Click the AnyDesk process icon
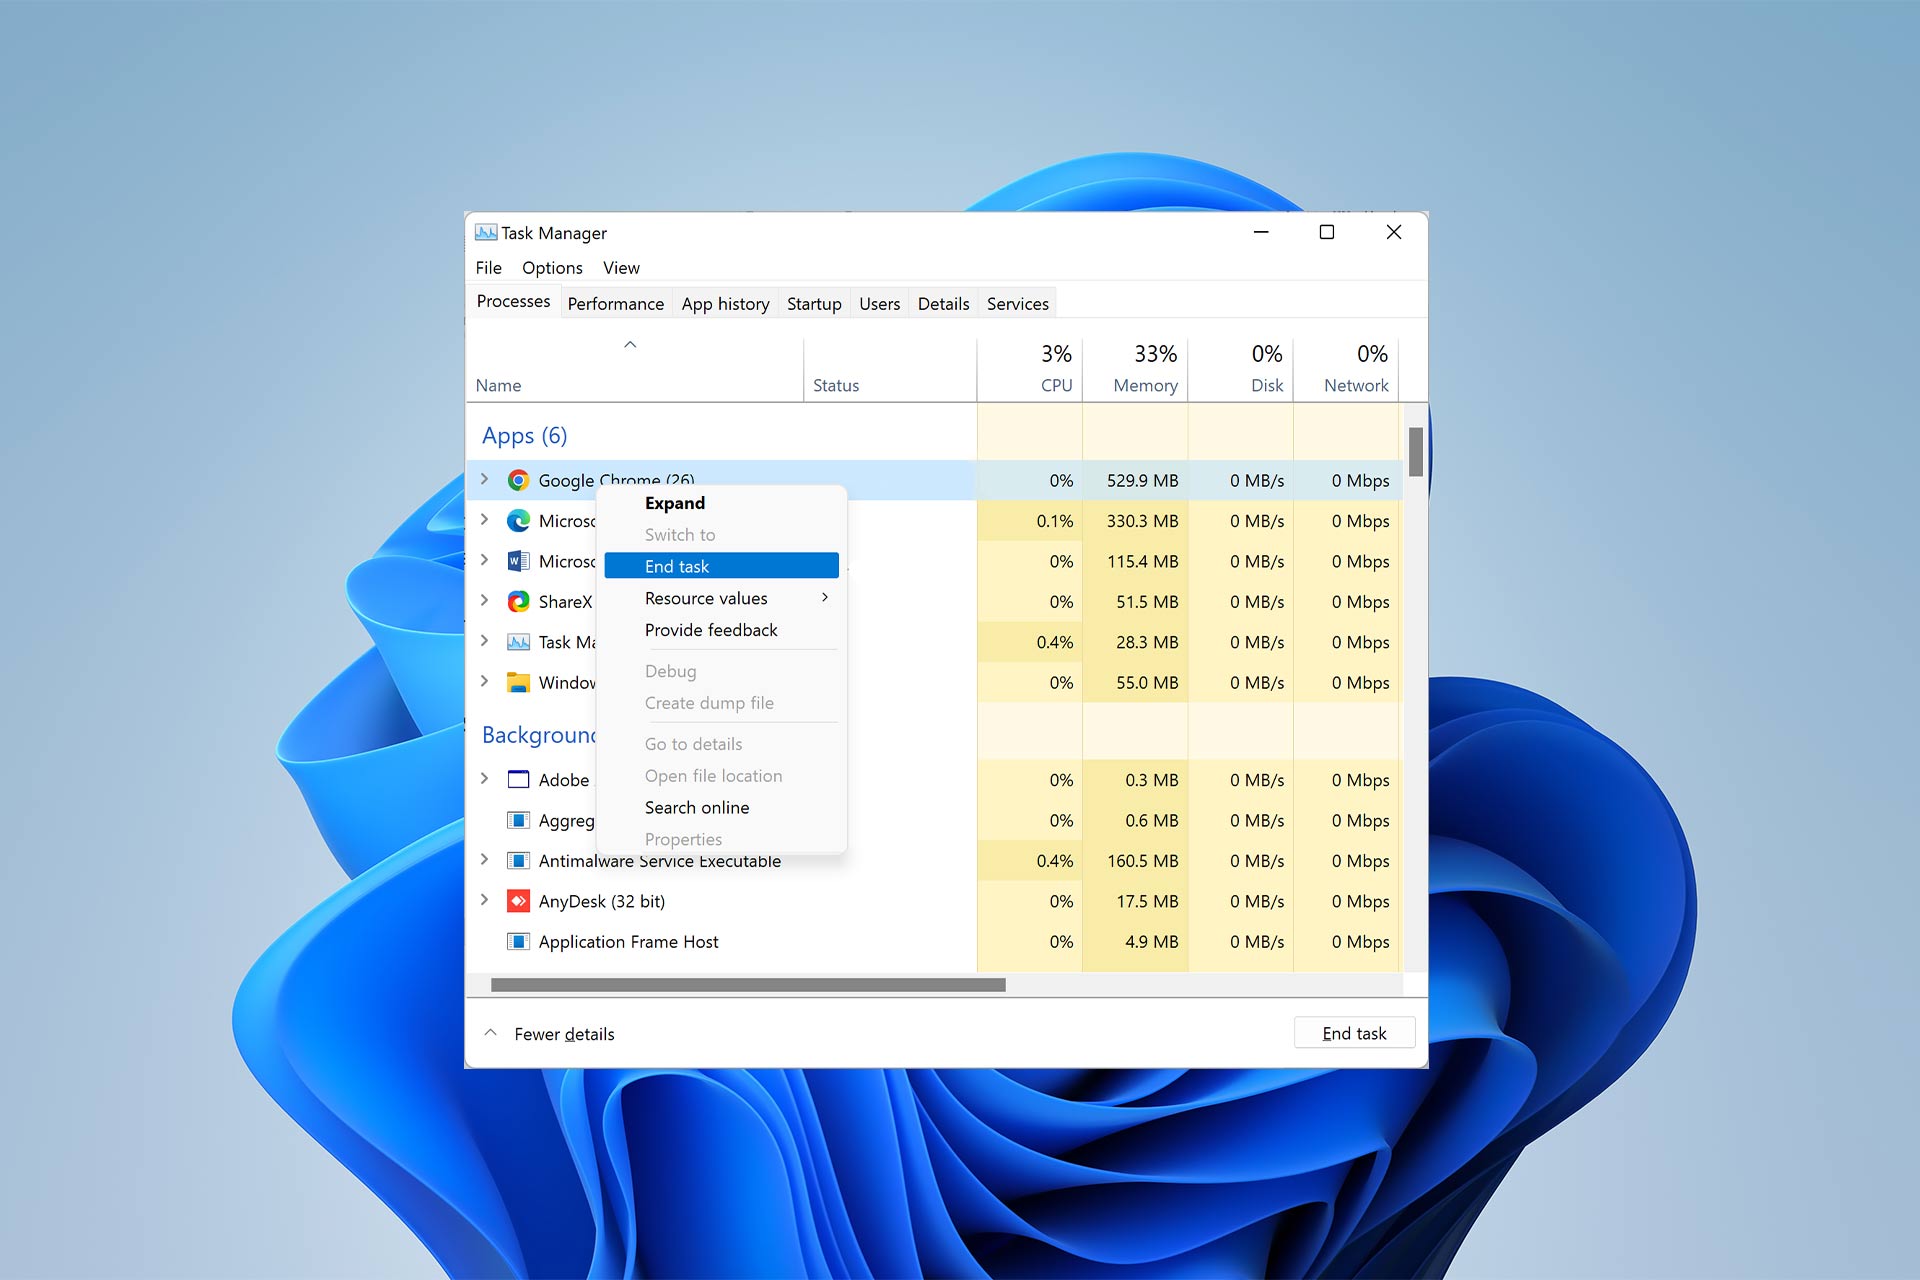Image resolution: width=1920 pixels, height=1280 pixels. (518, 901)
